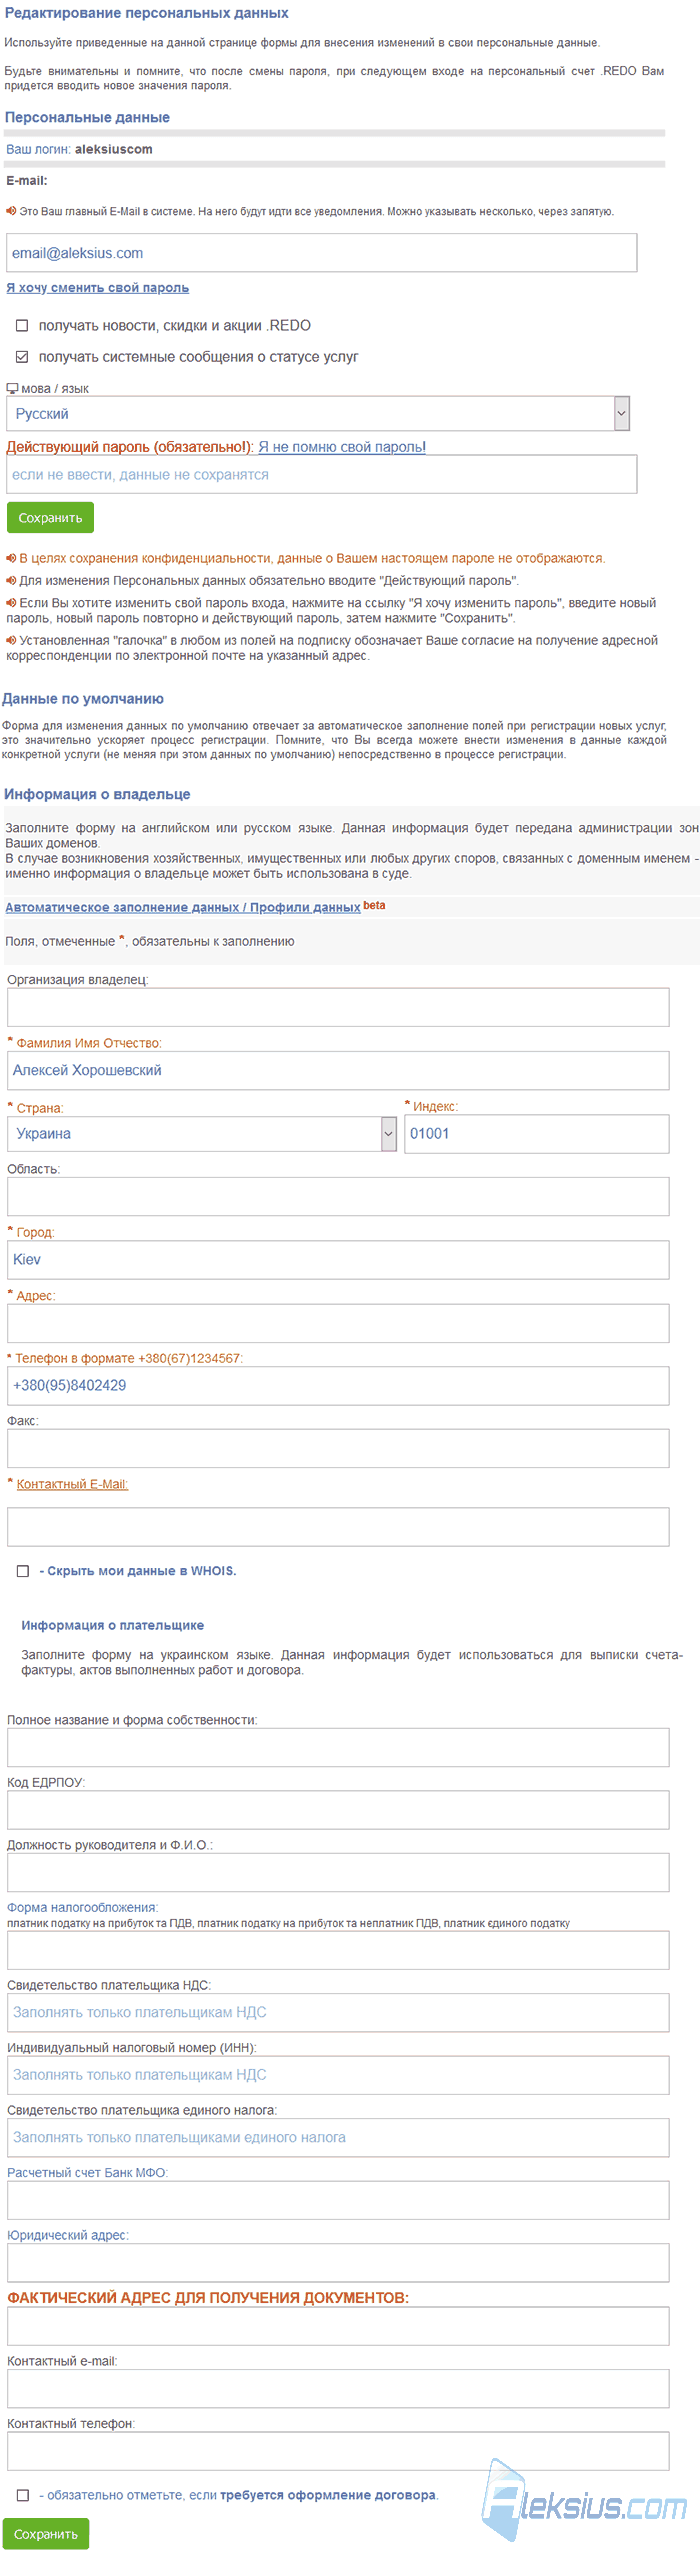Uncheck получать системные сообщения о статусе услуг
The width and height of the screenshot is (700, 2553).
click(22, 356)
